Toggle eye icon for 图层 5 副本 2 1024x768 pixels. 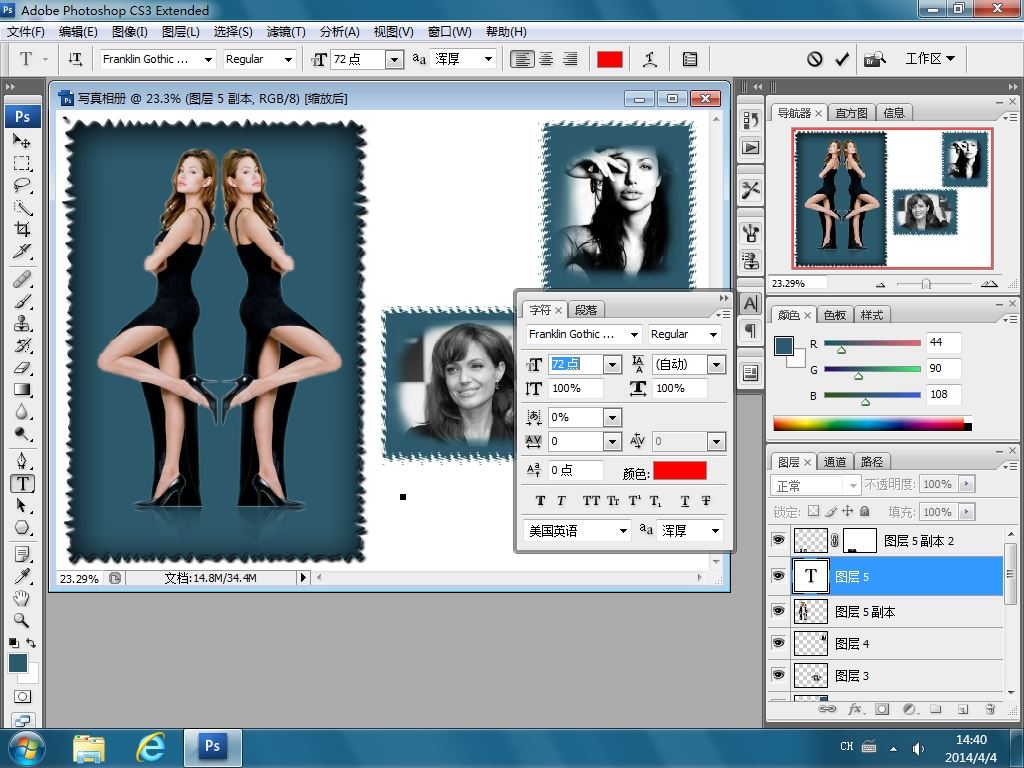(779, 541)
